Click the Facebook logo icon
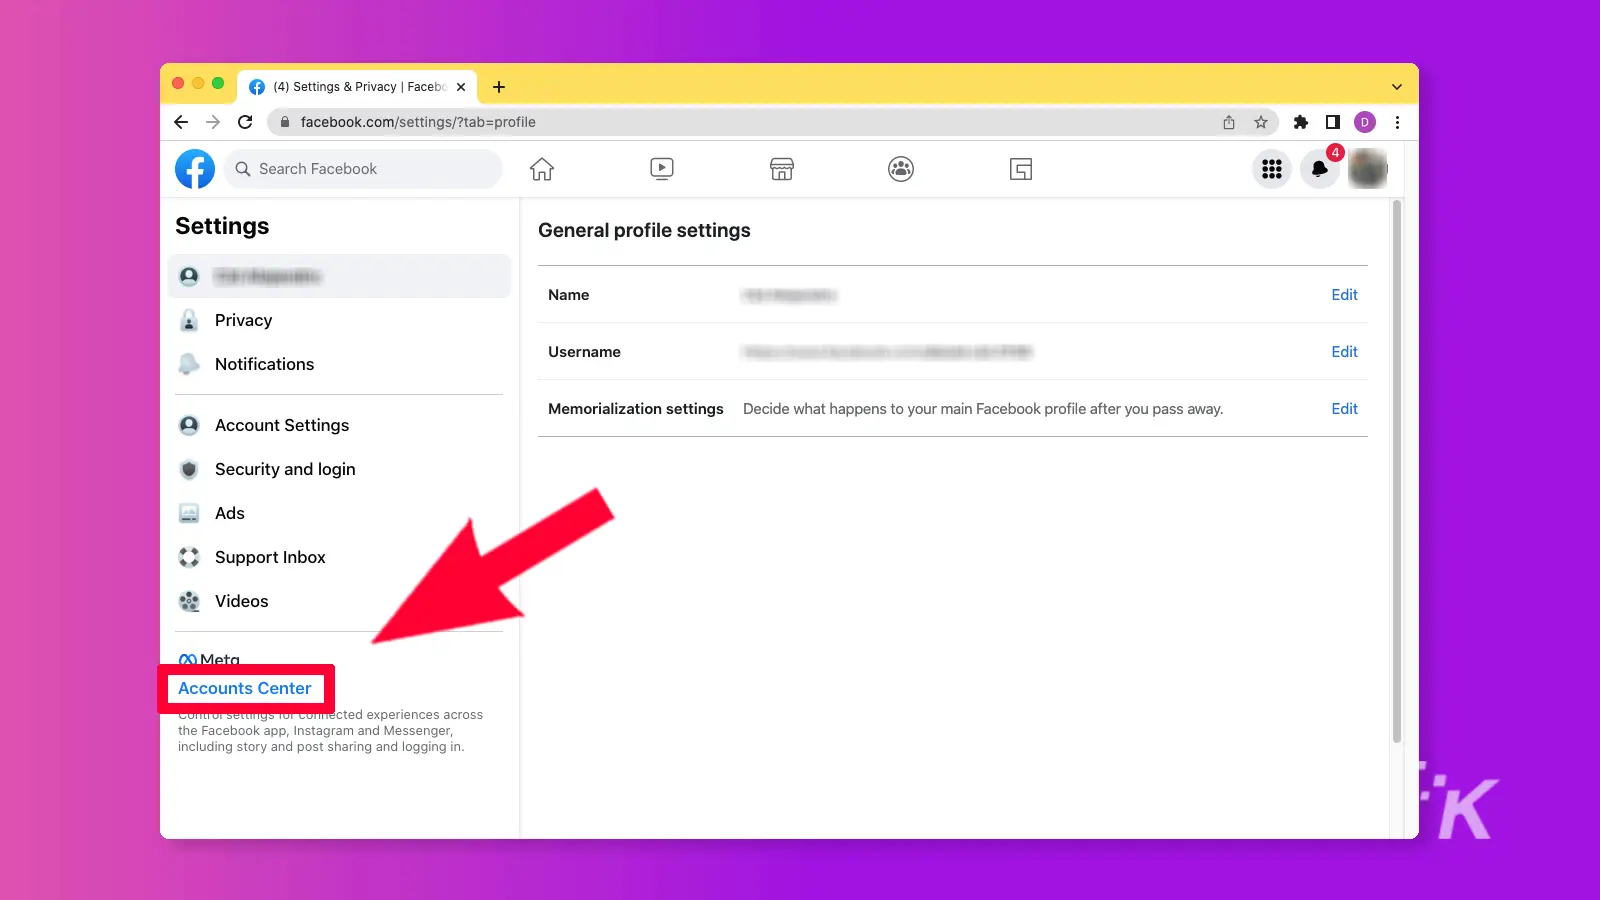The height and width of the screenshot is (900, 1600). tap(195, 169)
